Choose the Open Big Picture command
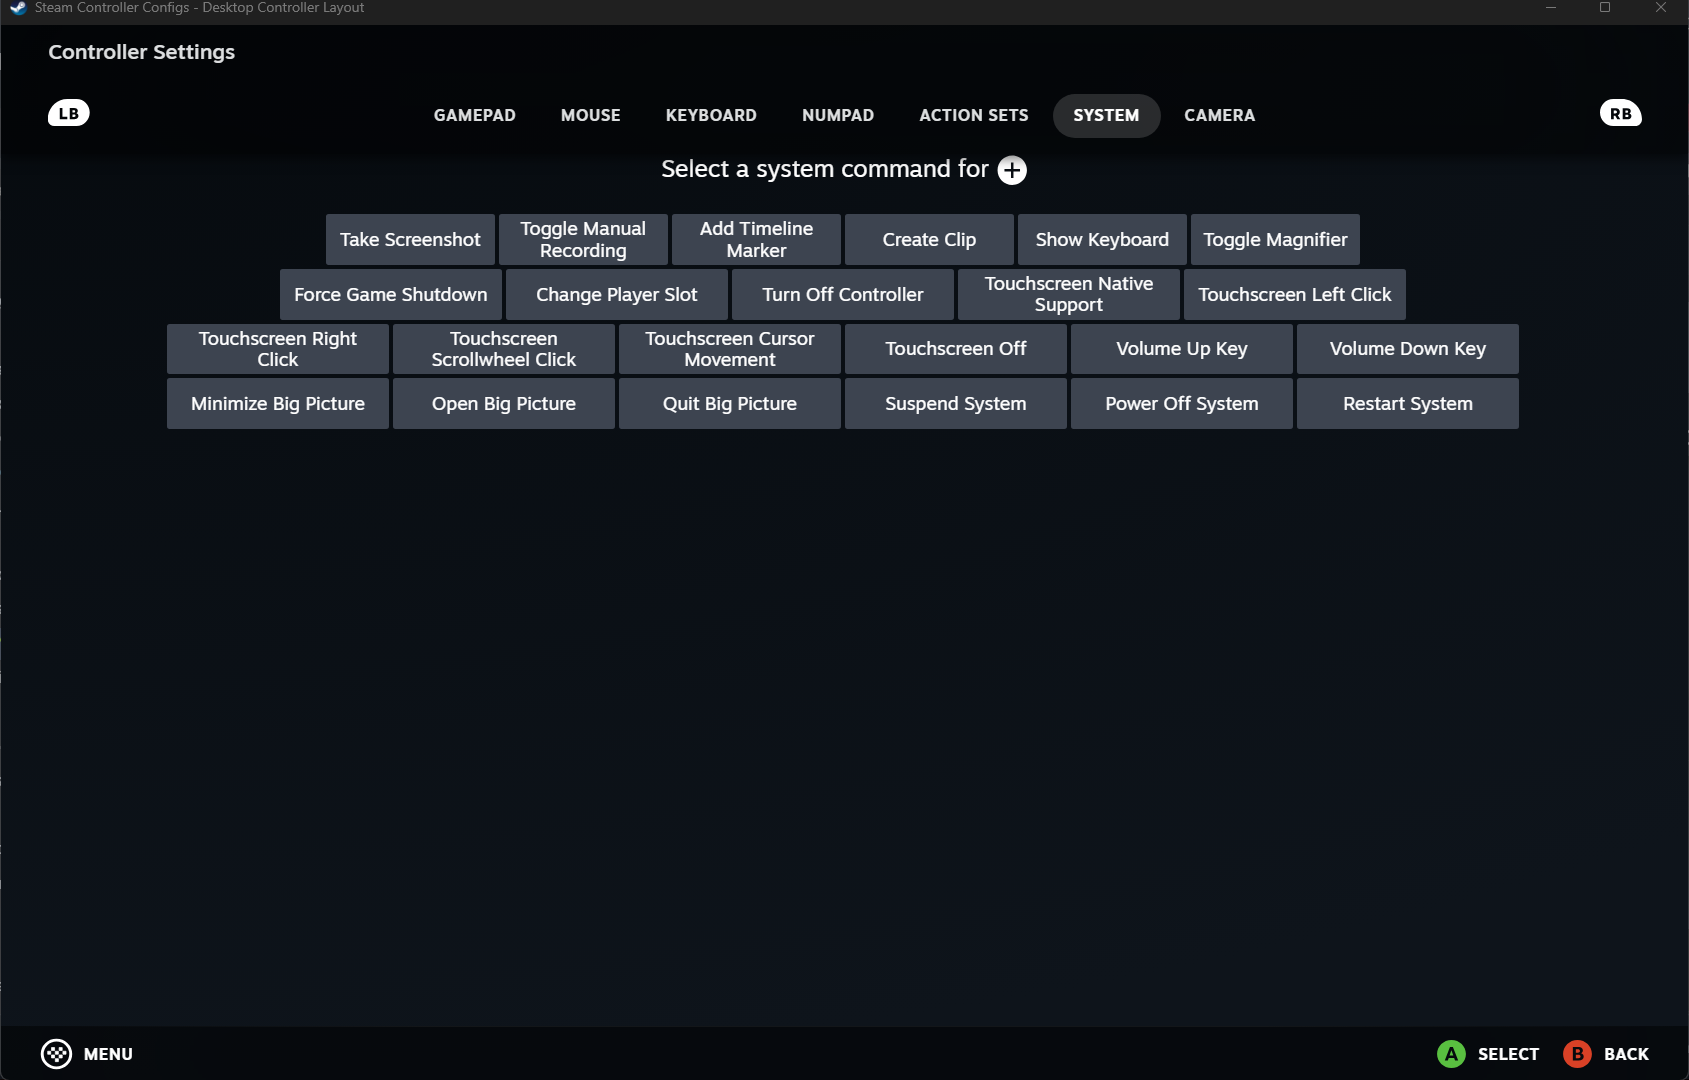The image size is (1689, 1080). coord(503,404)
